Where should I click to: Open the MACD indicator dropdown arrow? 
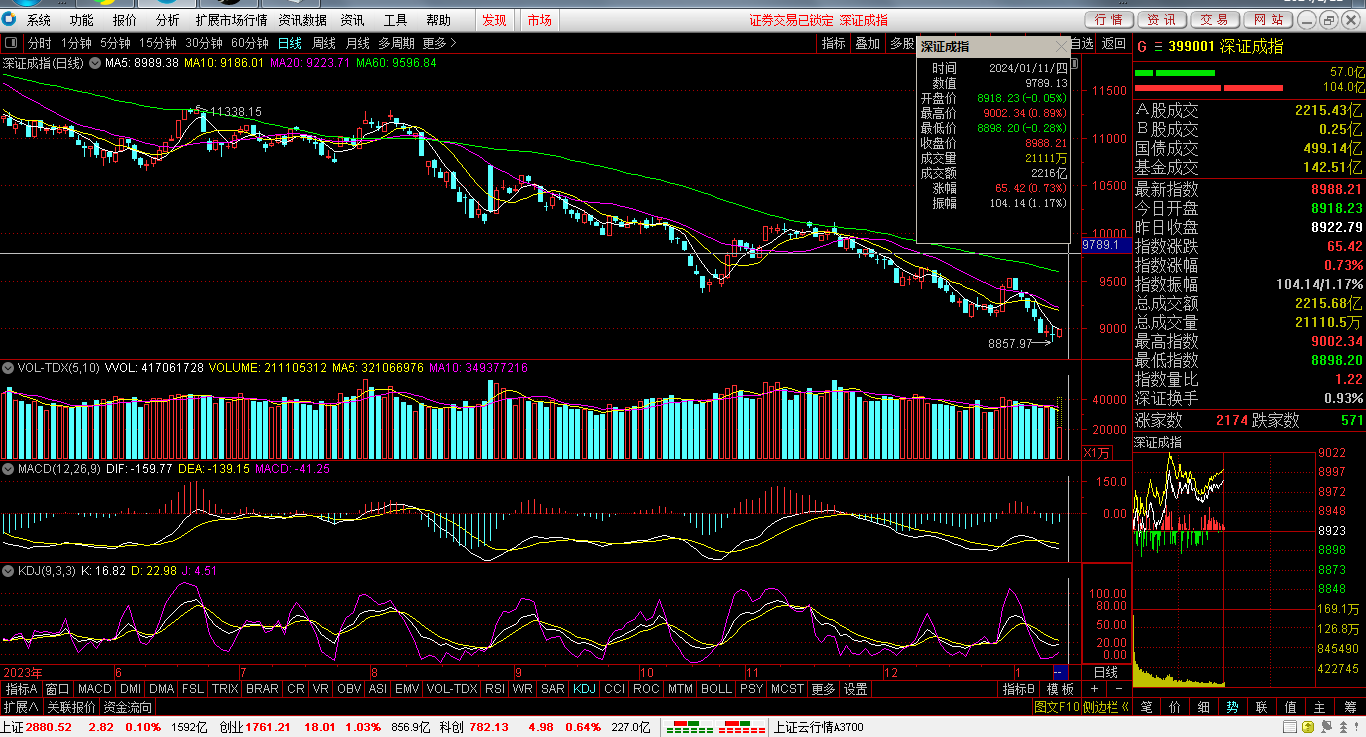(9, 468)
